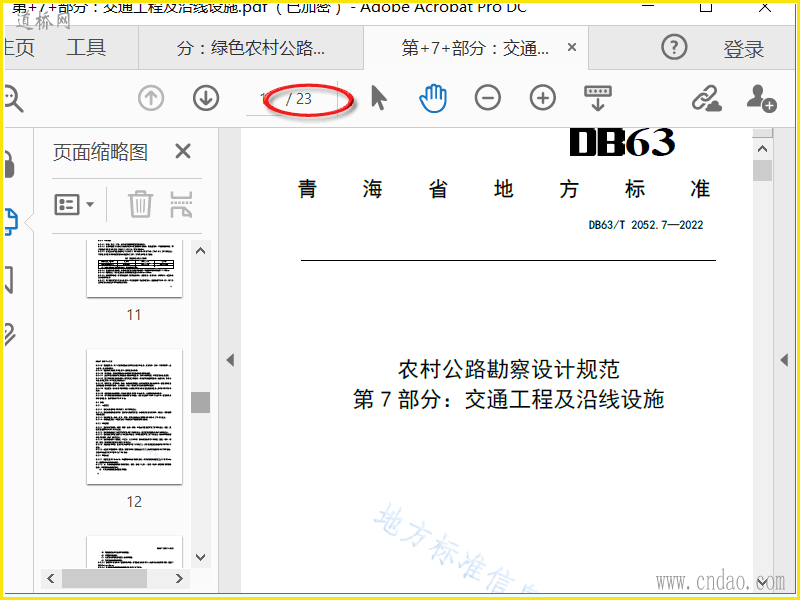Image resolution: width=800 pixels, height=600 pixels.
Task: Click thumbnail panel scroll left arrow
Action: [x=51, y=579]
